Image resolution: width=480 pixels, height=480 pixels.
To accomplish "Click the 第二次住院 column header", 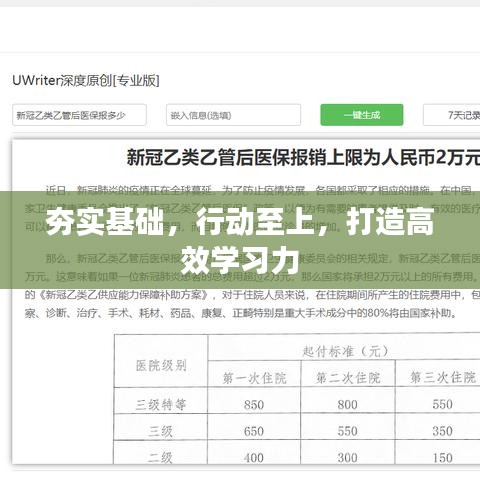I will point(348,378).
